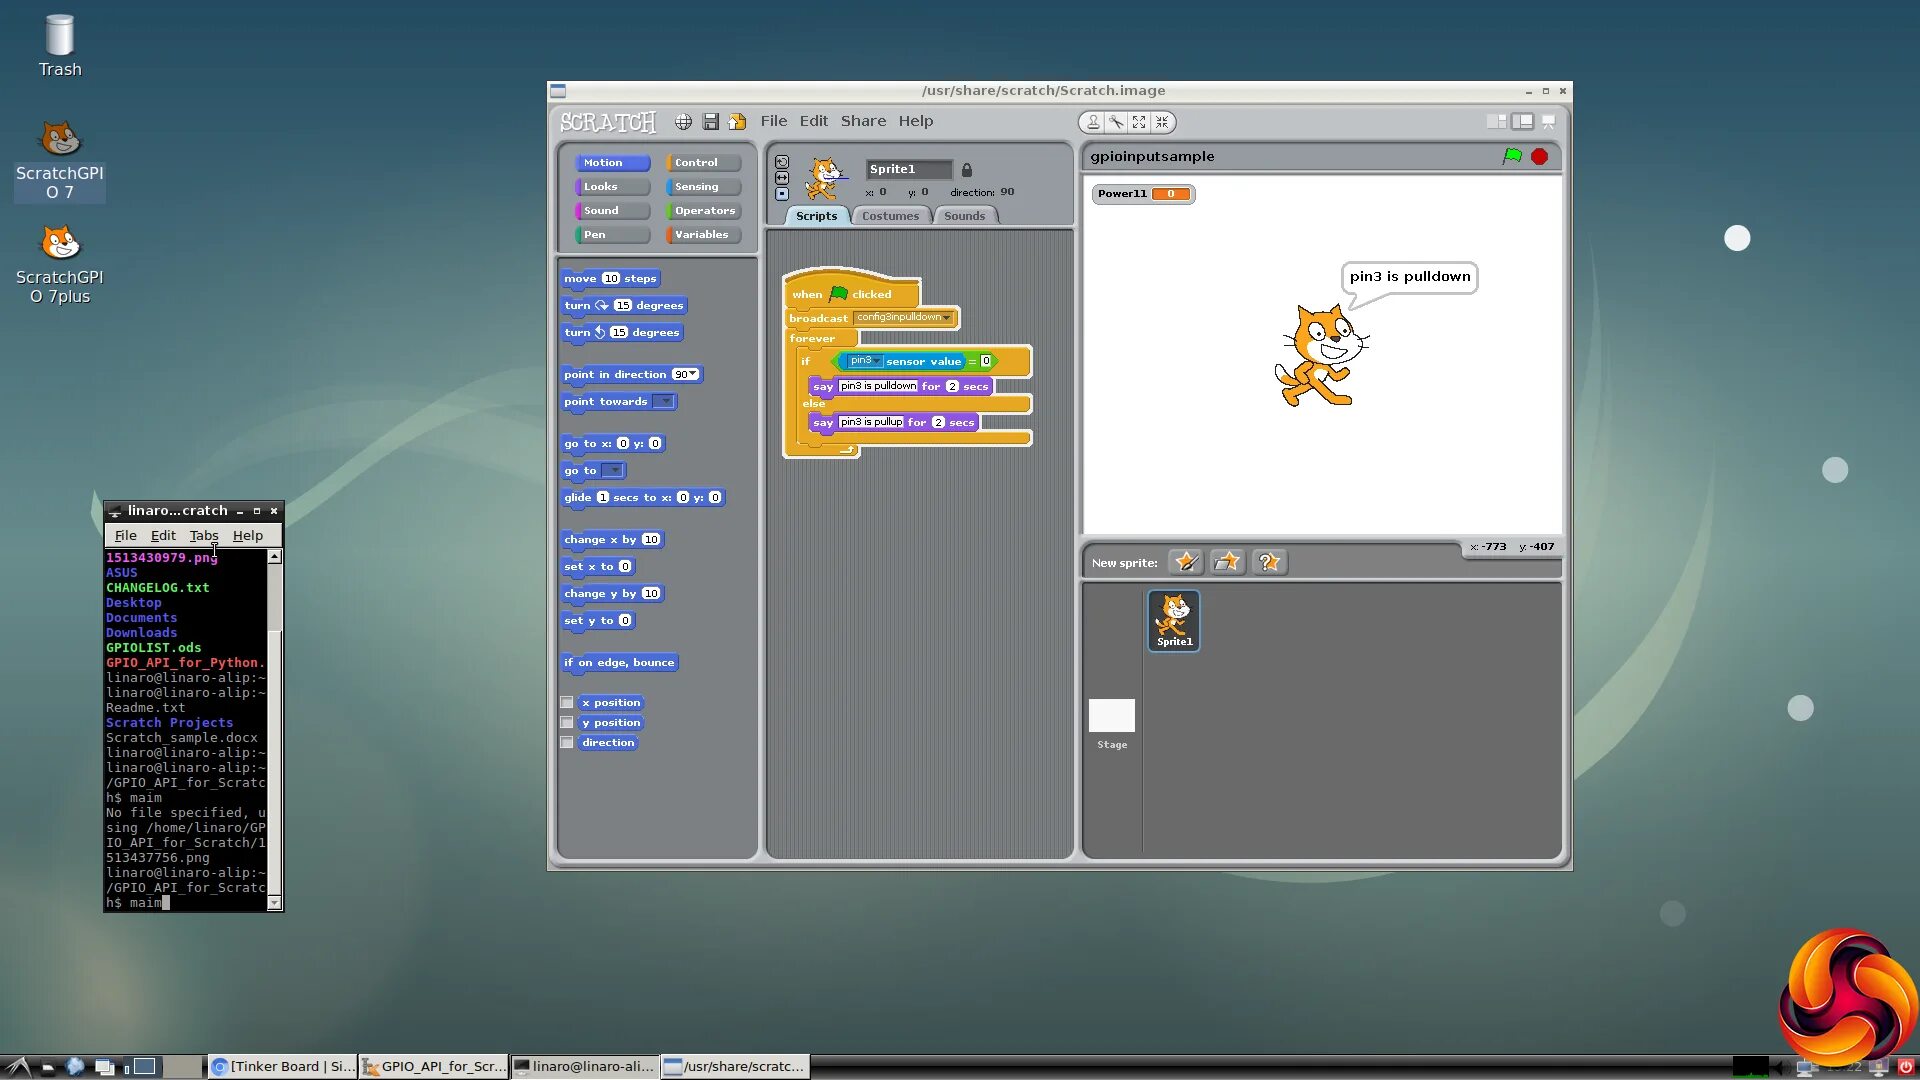Image resolution: width=1920 pixels, height=1080 pixels.
Task: Save project with the floppy disk icon
Action: 711,122
